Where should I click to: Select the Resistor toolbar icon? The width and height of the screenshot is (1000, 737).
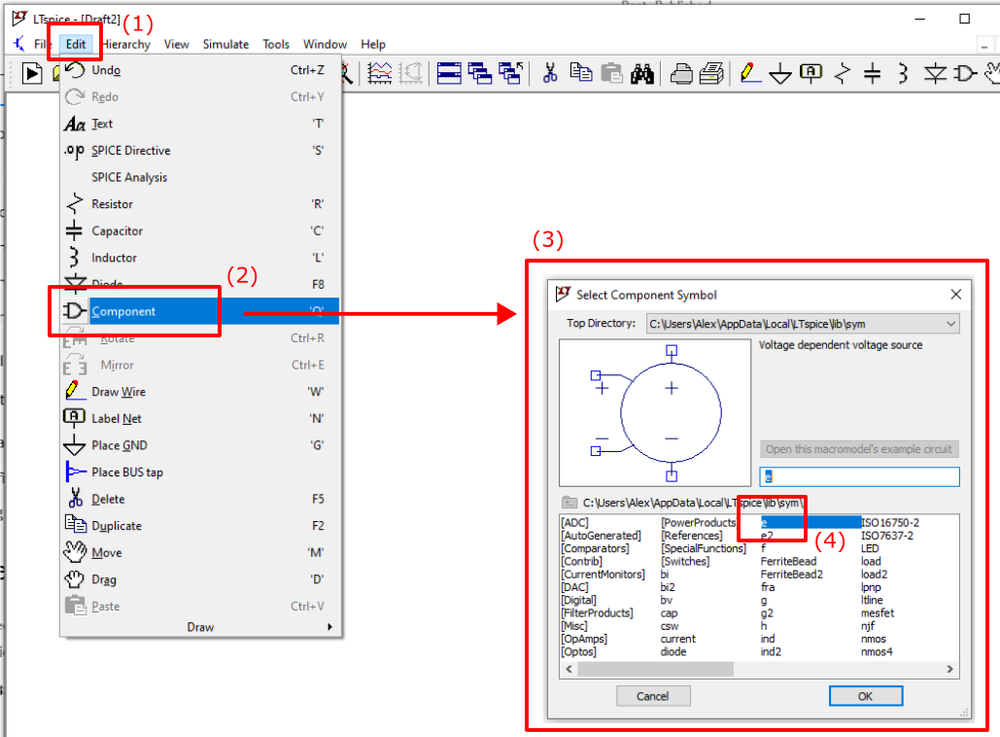point(842,74)
